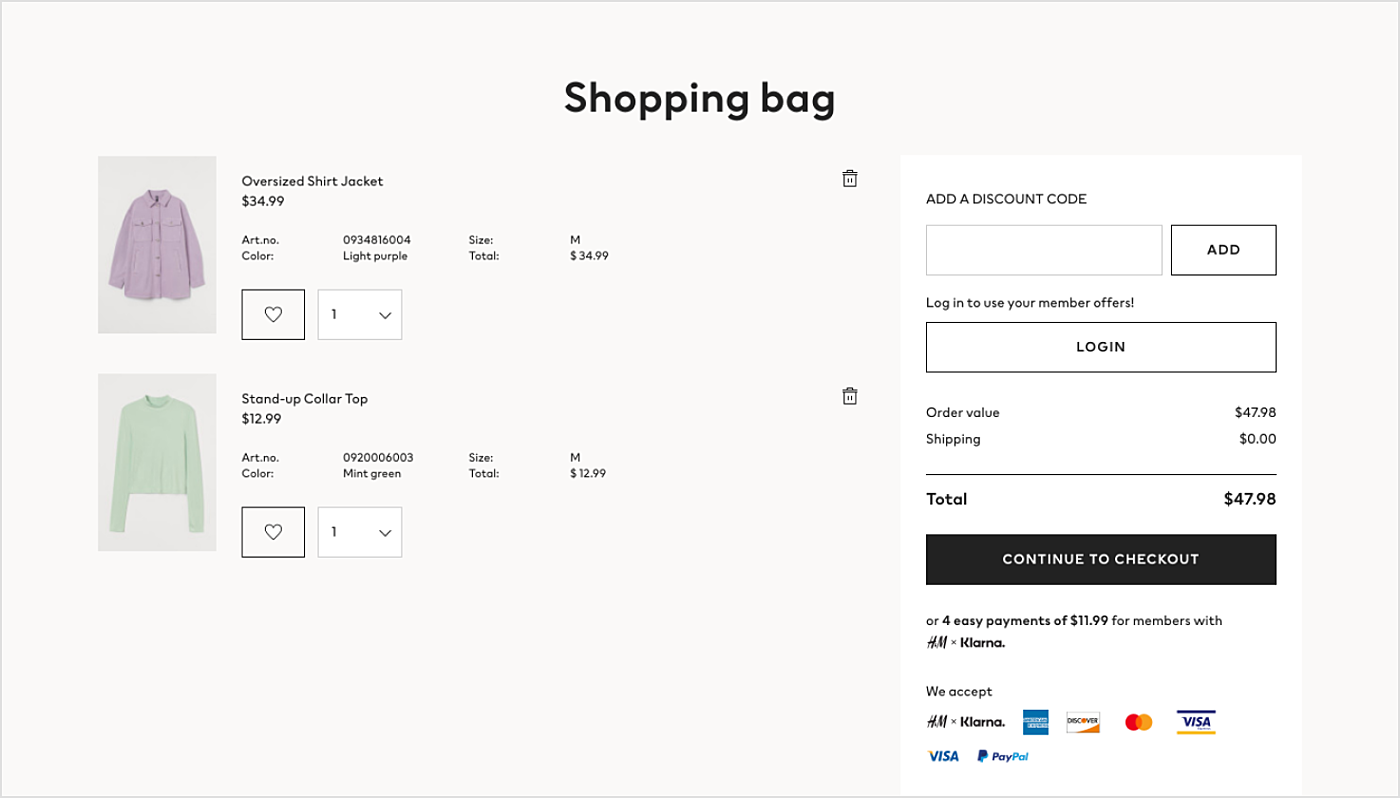Click the Order value amount $47.98
The width and height of the screenshot is (1400, 798).
(x=1256, y=412)
